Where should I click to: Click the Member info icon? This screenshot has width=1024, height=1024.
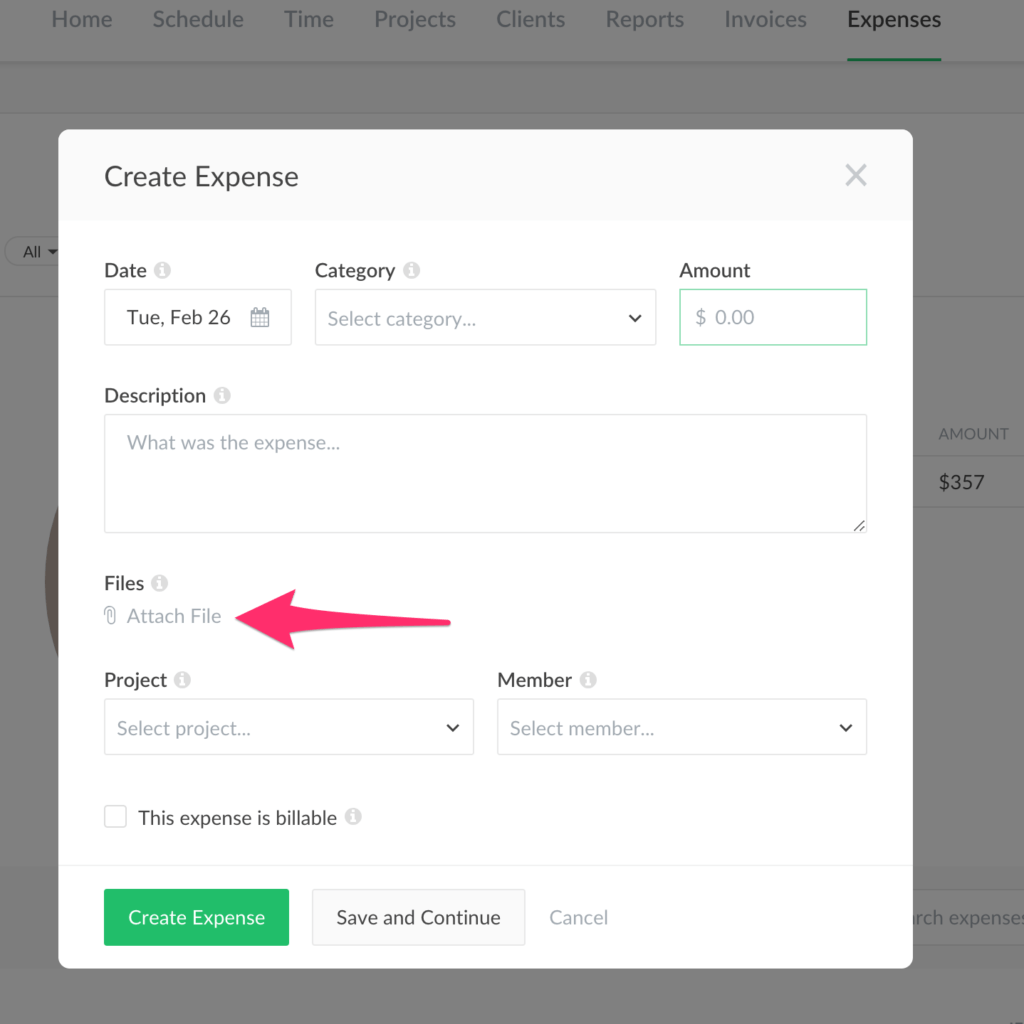(x=589, y=679)
